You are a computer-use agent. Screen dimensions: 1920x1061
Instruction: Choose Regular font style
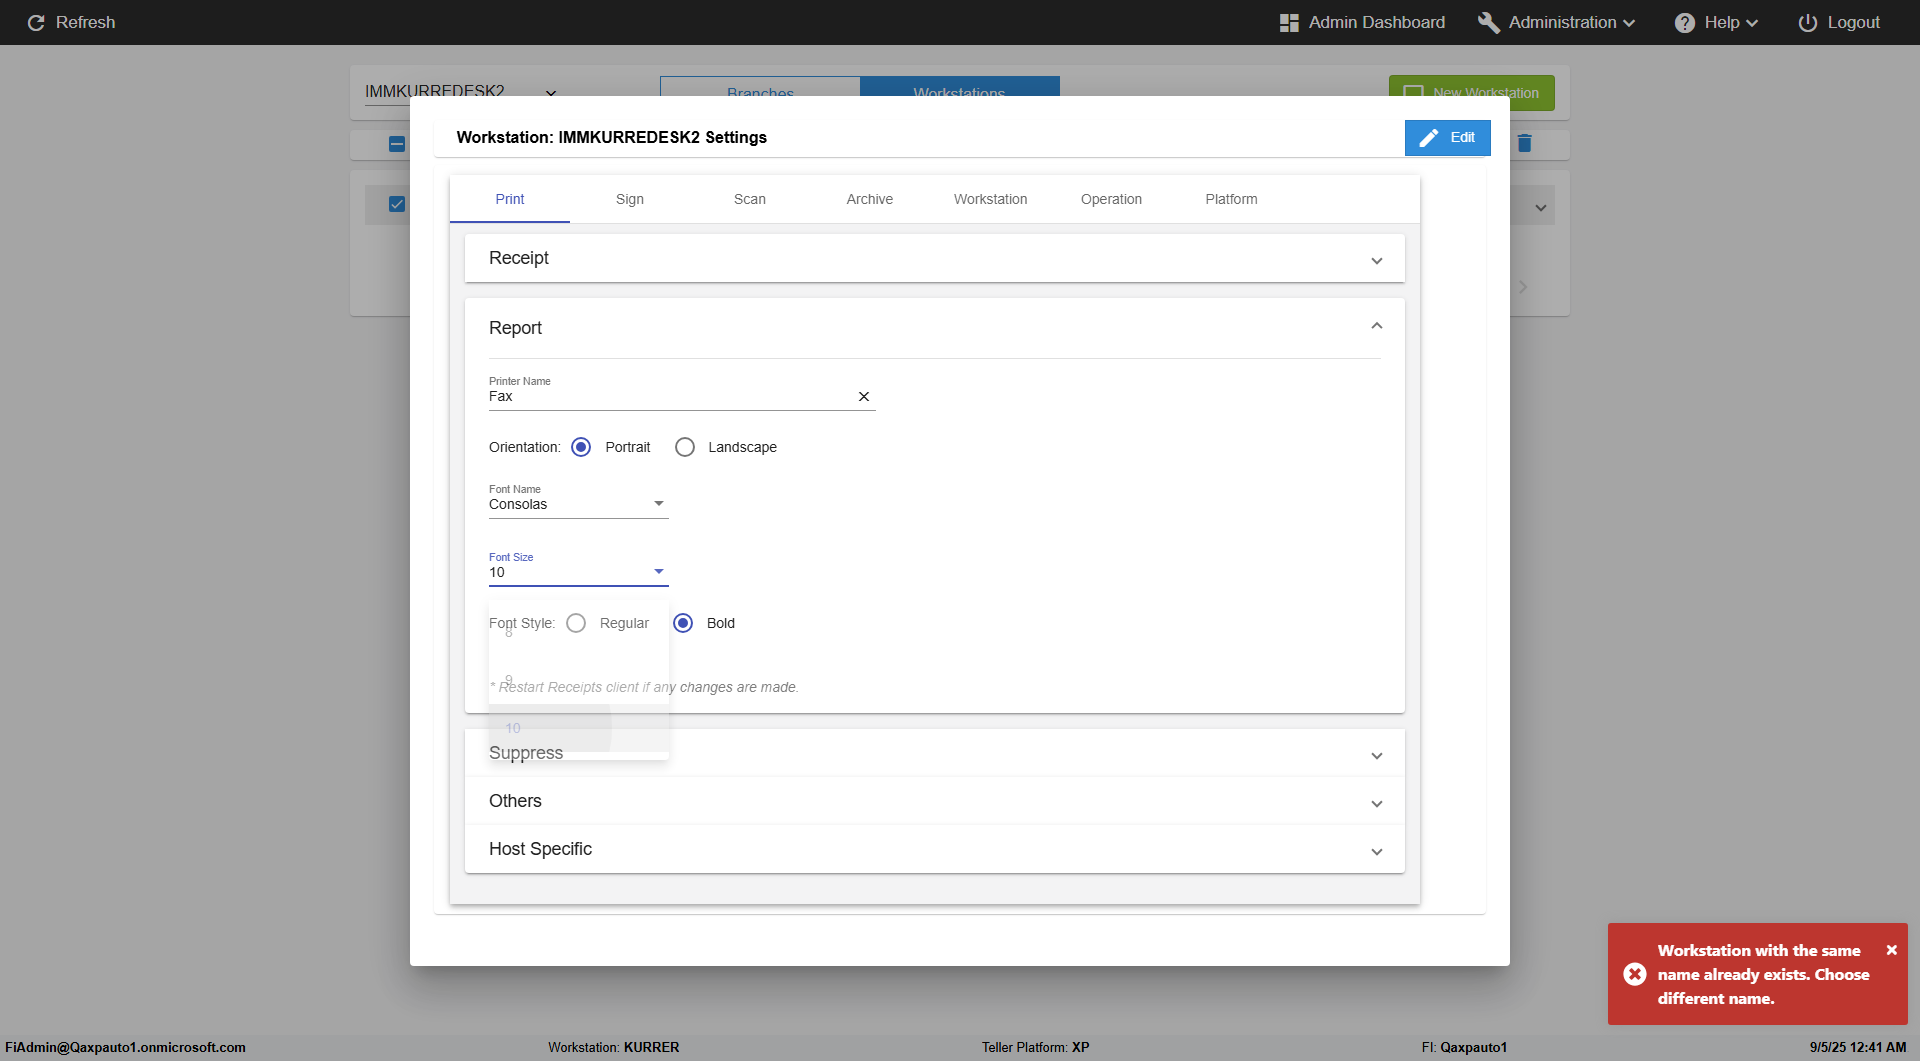point(576,623)
